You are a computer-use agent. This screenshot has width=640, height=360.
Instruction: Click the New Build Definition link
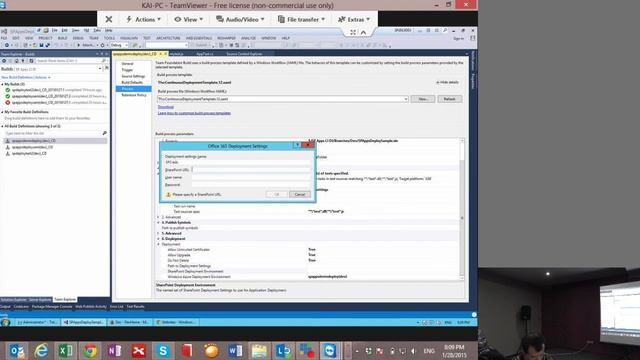coord(17,77)
